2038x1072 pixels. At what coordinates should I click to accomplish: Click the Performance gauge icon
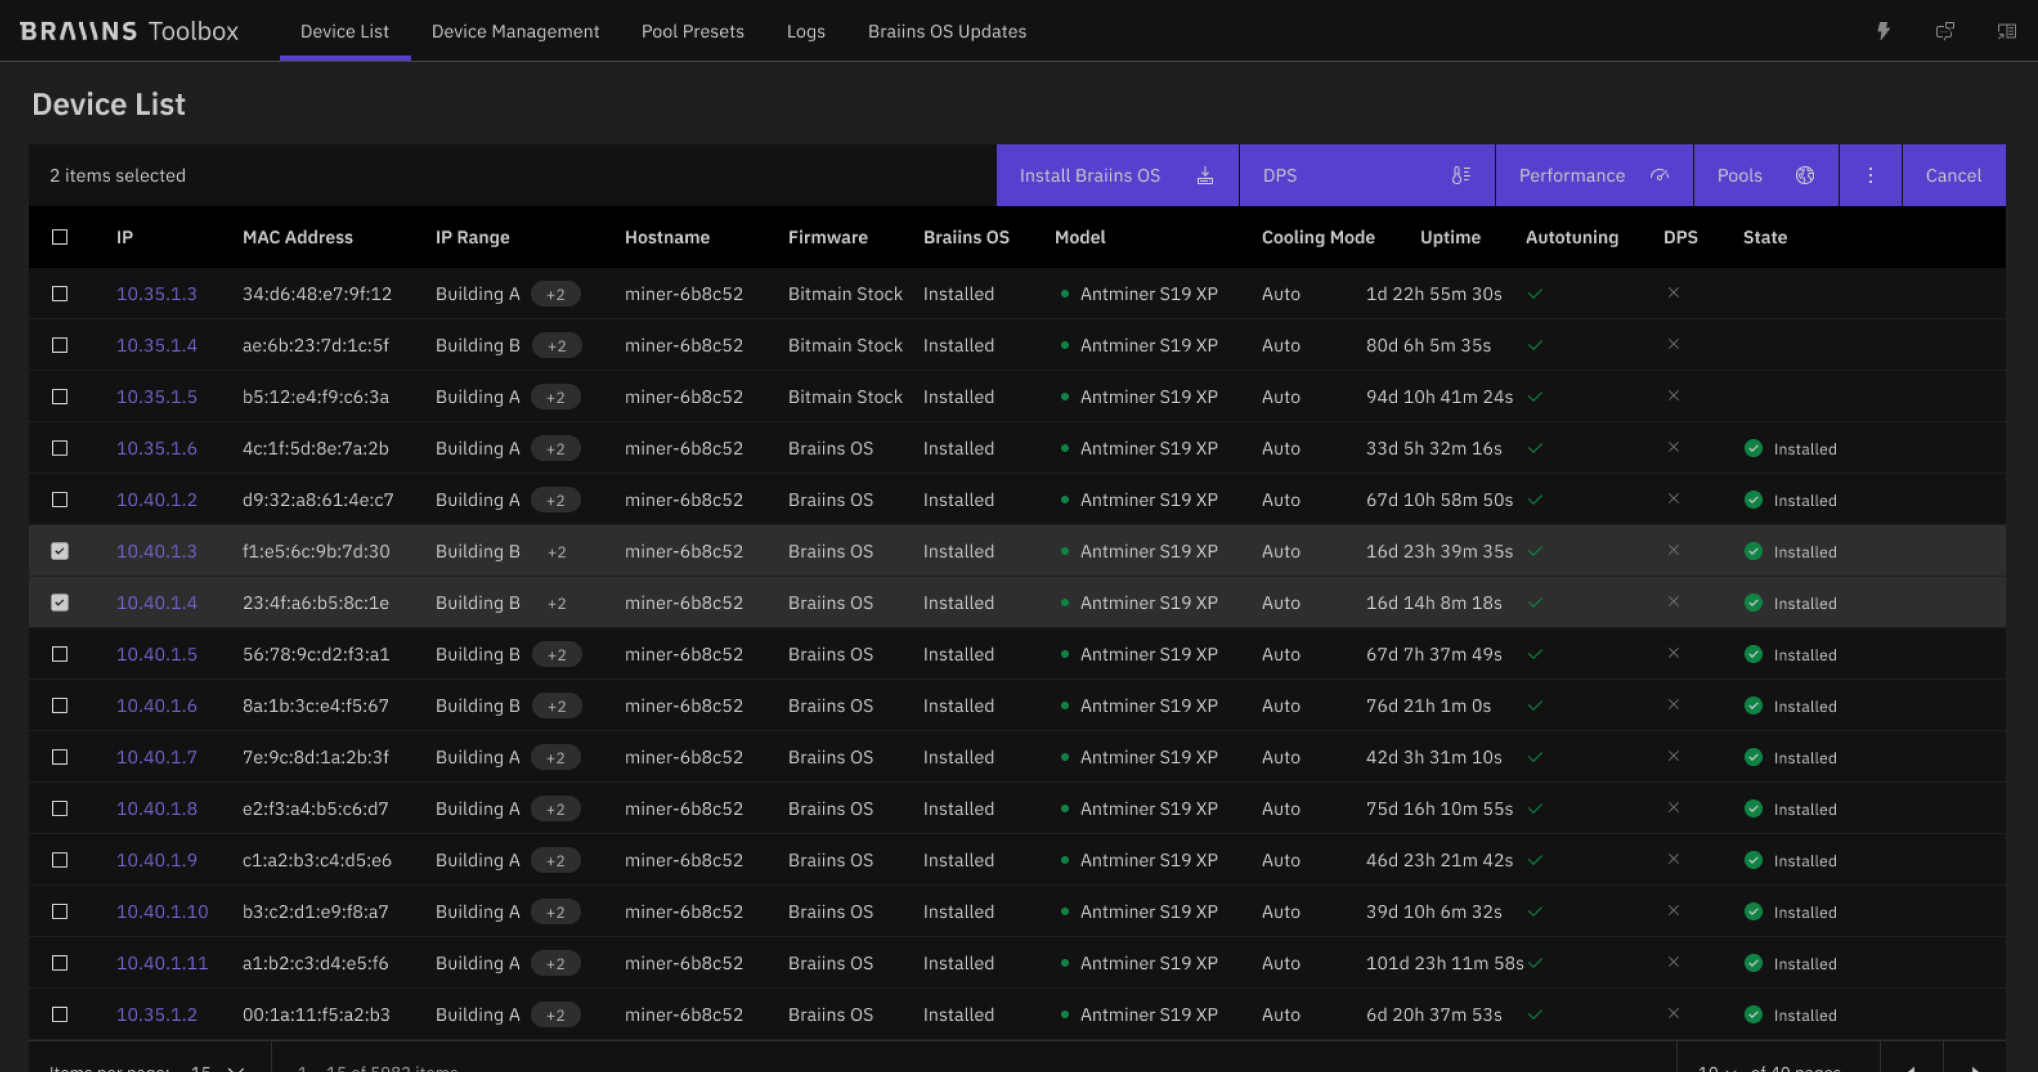click(x=1660, y=175)
